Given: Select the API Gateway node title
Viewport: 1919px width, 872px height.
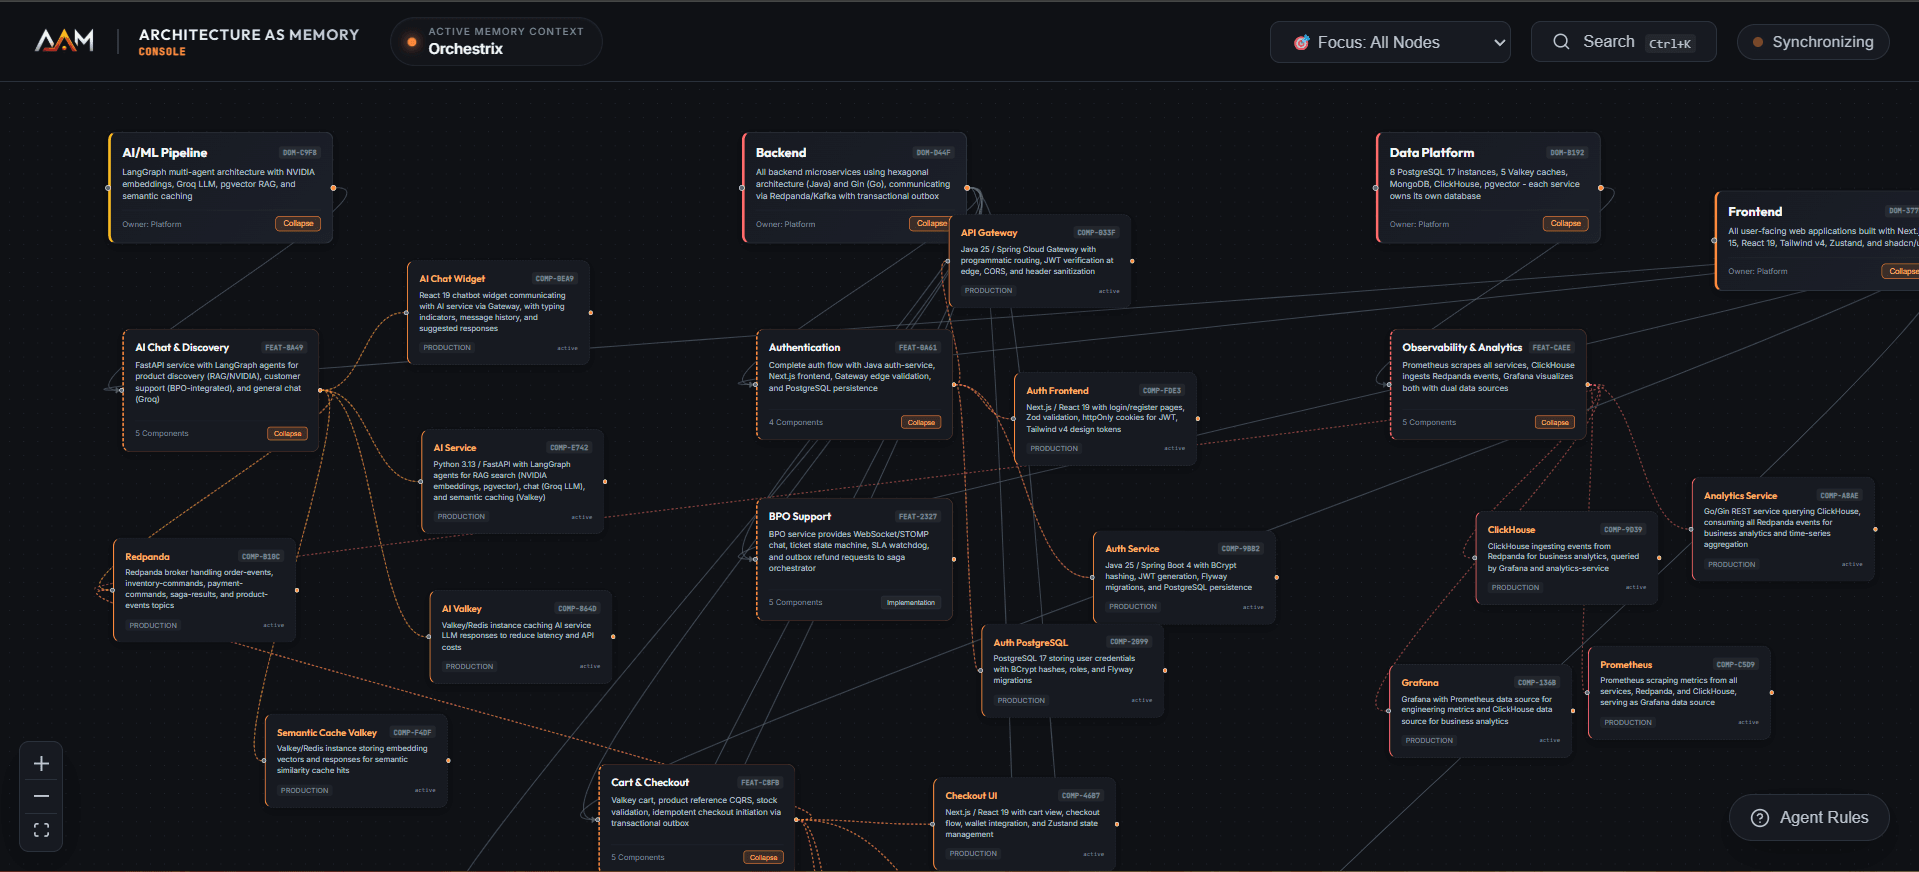Looking at the screenshot, I should (x=989, y=233).
